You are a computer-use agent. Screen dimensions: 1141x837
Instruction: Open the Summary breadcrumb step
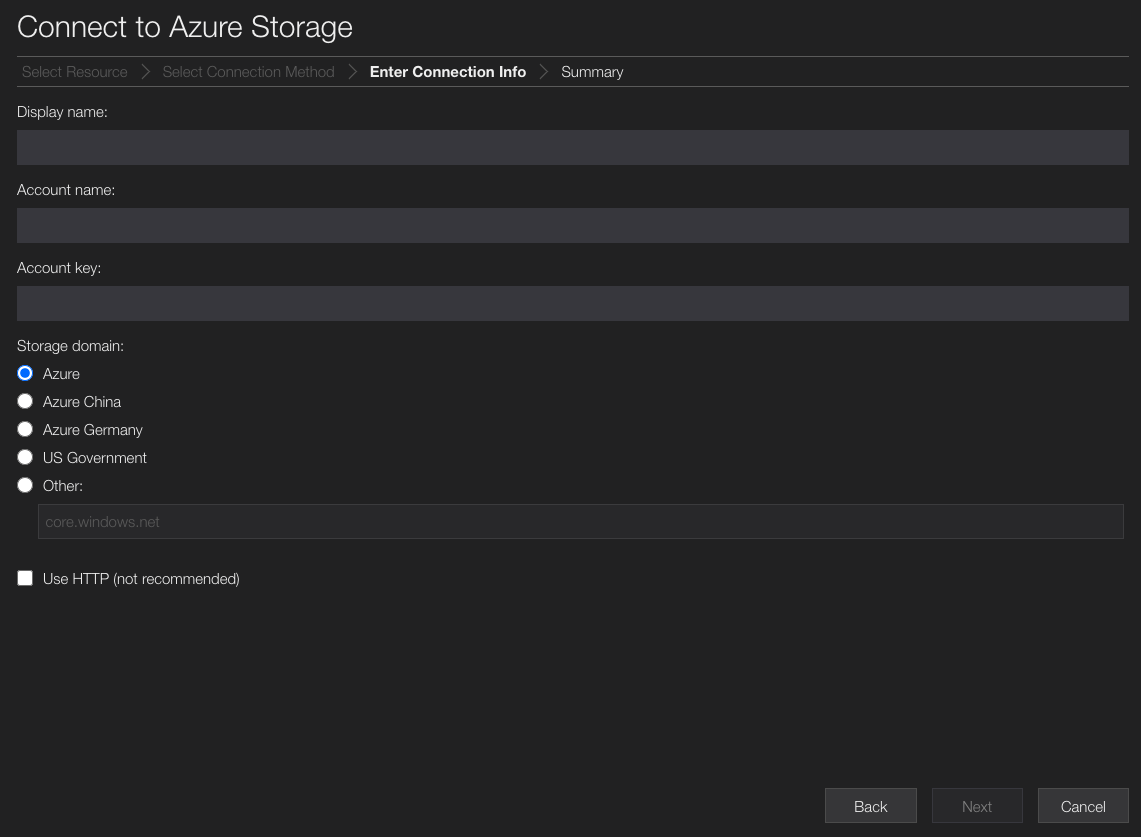pos(592,72)
